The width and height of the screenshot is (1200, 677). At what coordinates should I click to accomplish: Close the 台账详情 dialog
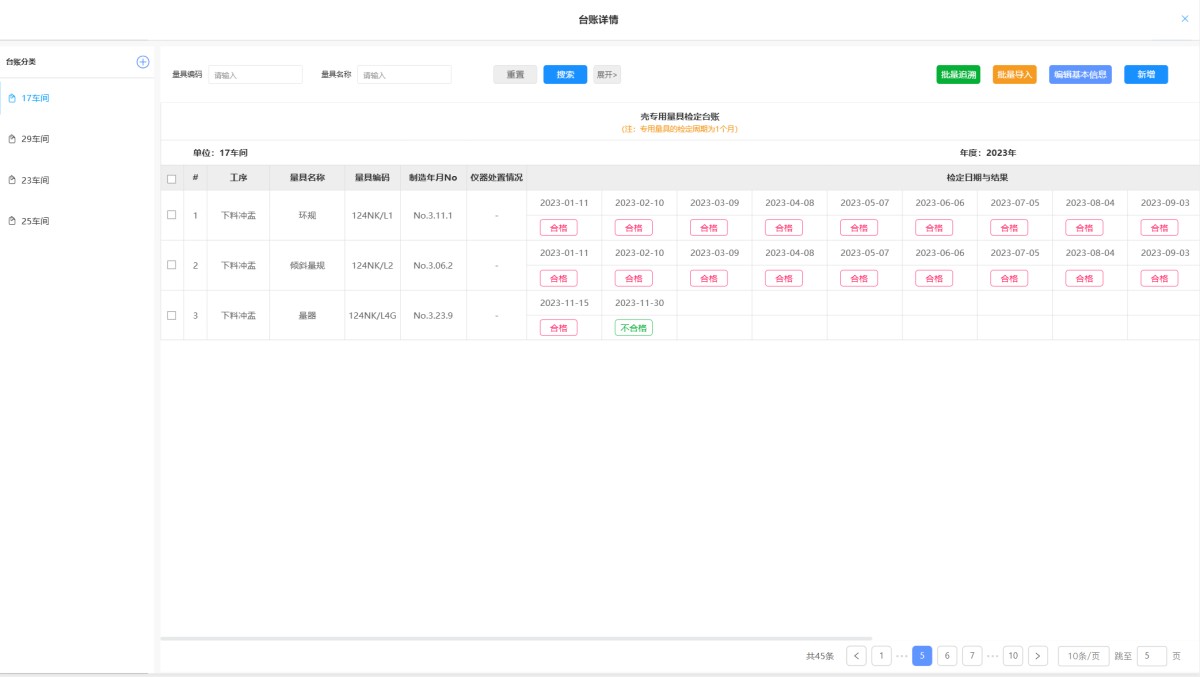[1185, 19]
